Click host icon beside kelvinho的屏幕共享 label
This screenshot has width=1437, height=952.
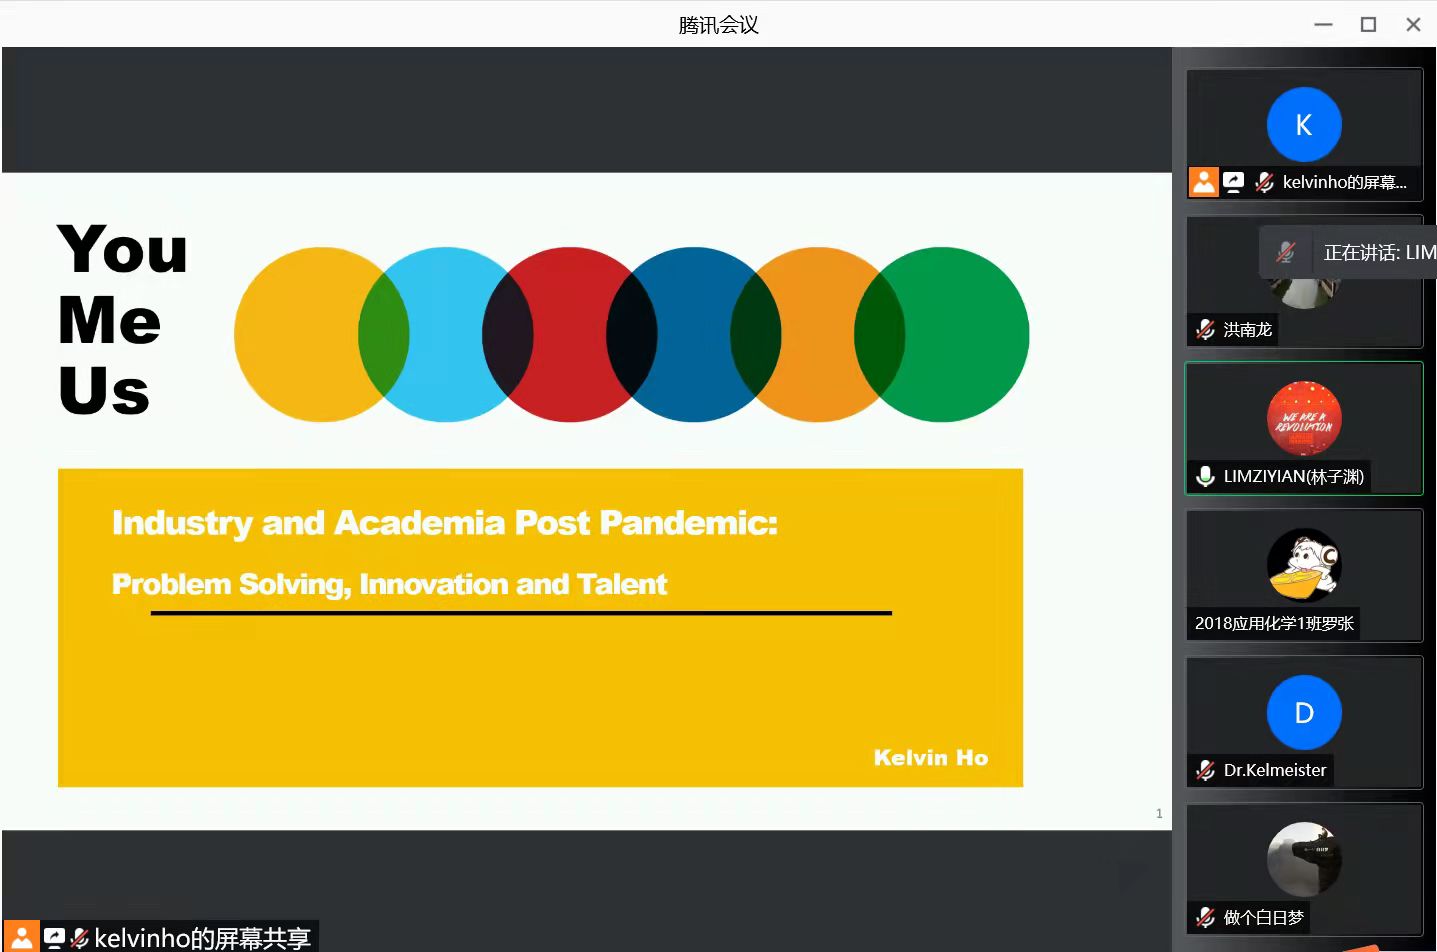(x=21, y=937)
